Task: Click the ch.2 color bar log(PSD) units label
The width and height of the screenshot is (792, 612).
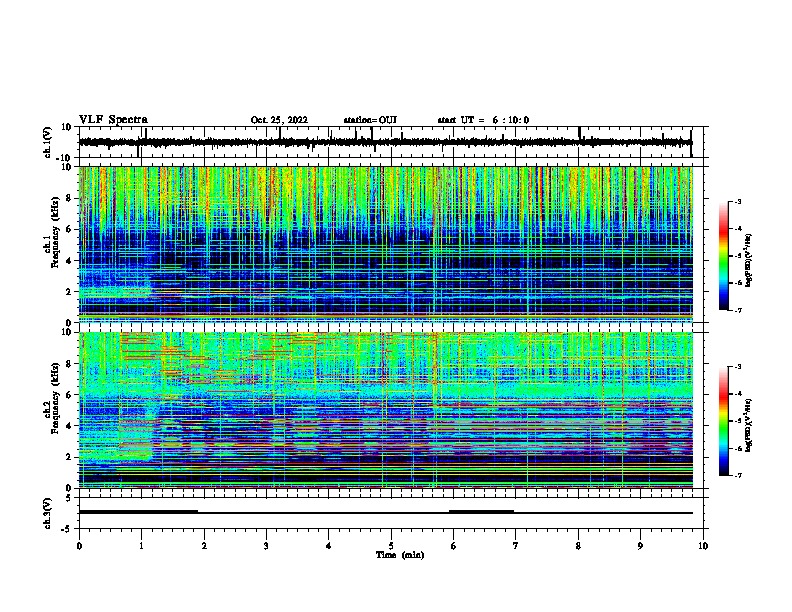Action: [x=749, y=426]
